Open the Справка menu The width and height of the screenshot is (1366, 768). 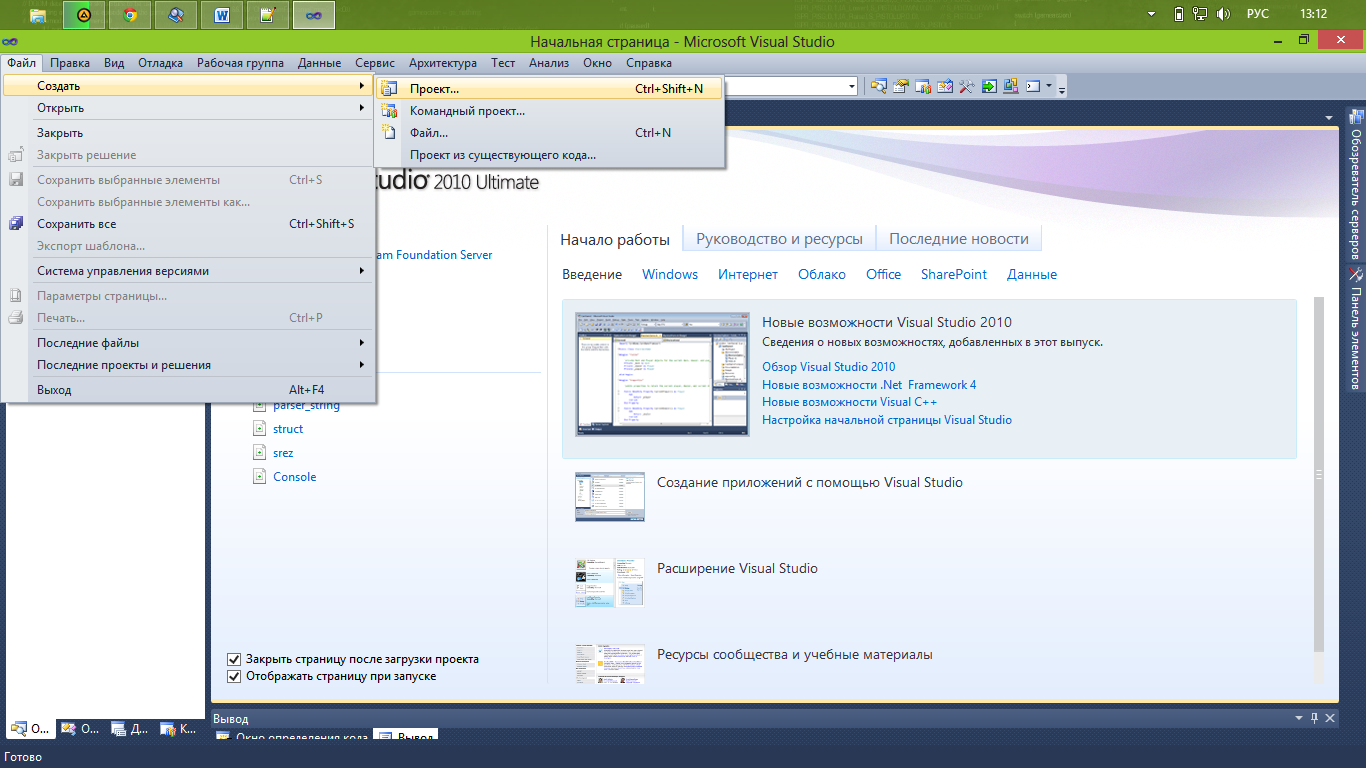(x=649, y=62)
